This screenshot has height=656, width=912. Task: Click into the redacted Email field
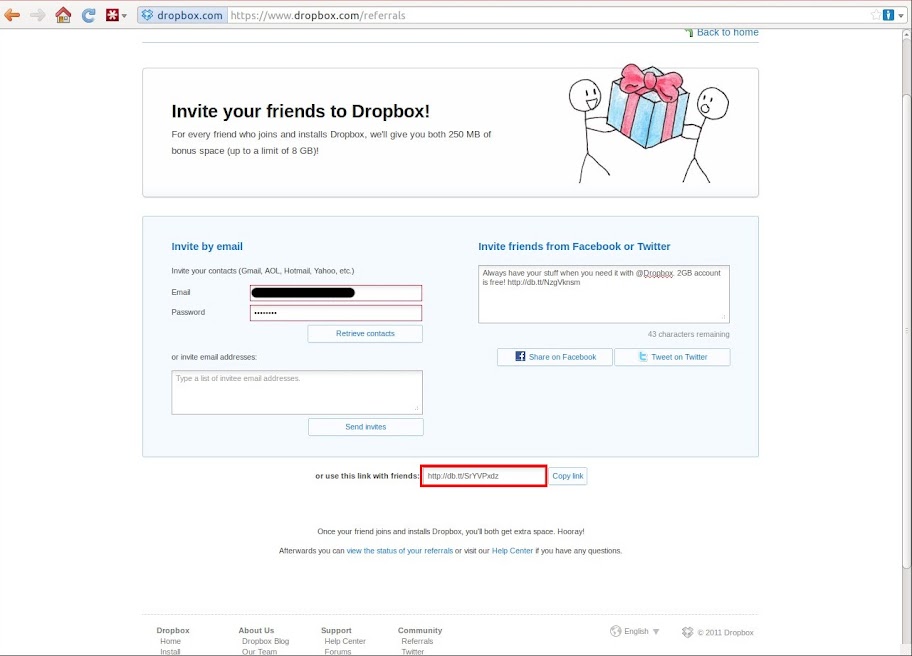pyautogui.click(x=336, y=293)
